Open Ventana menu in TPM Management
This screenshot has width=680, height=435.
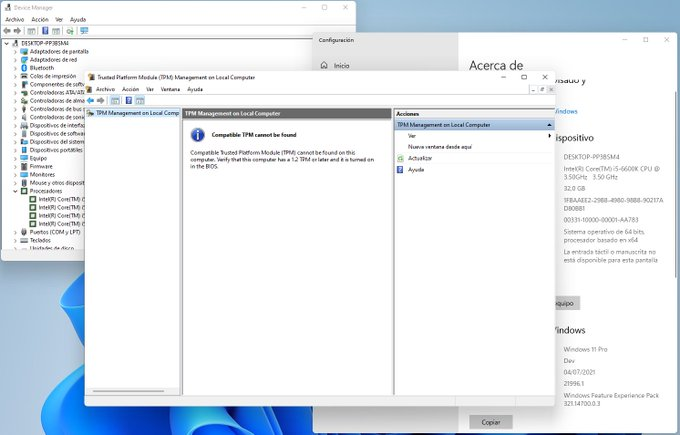click(170, 89)
